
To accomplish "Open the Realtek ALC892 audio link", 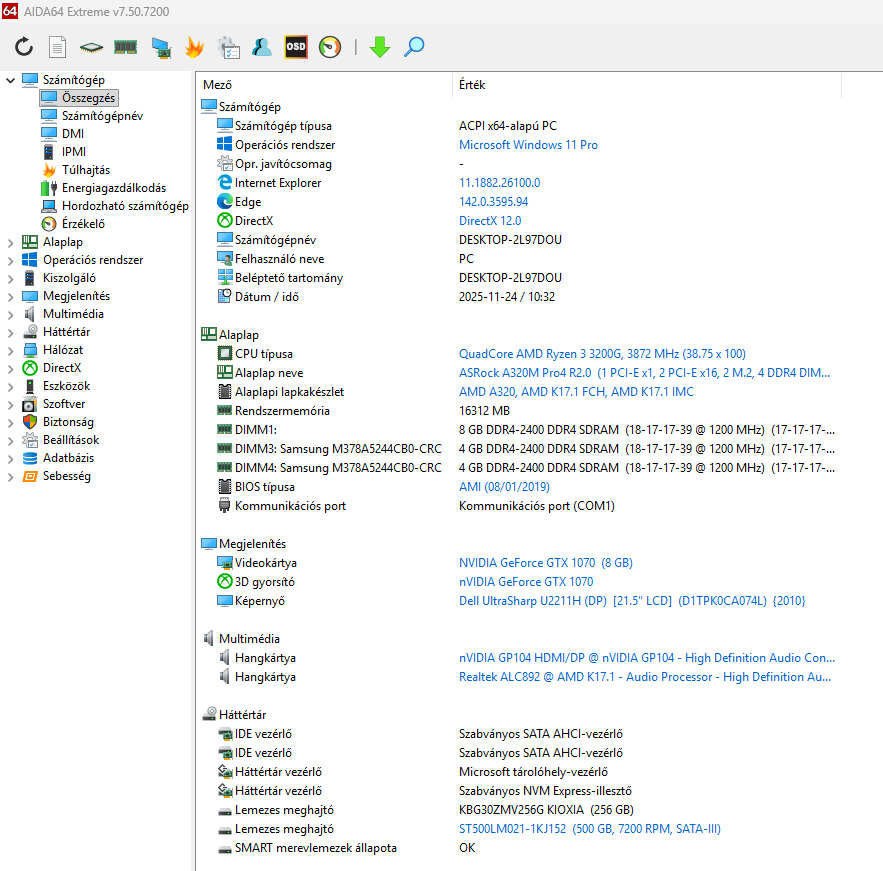I will [x=645, y=677].
